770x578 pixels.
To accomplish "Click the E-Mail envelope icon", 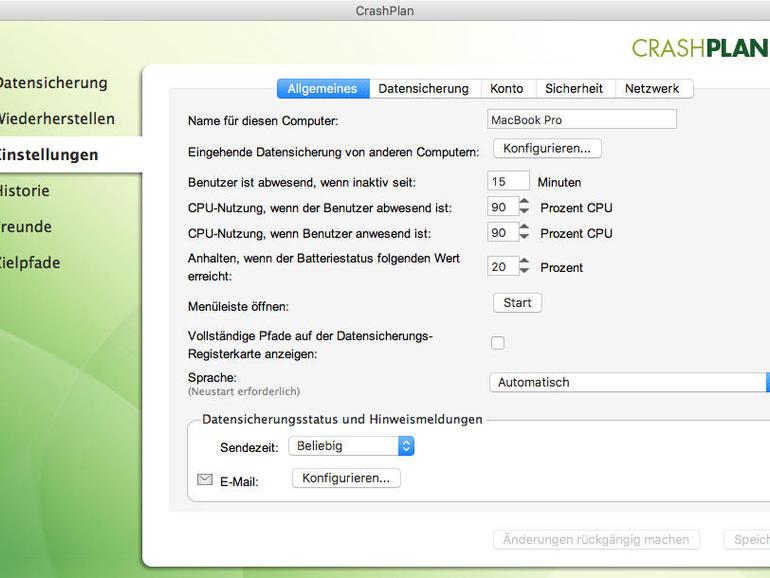I will pyautogui.click(x=205, y=479).
